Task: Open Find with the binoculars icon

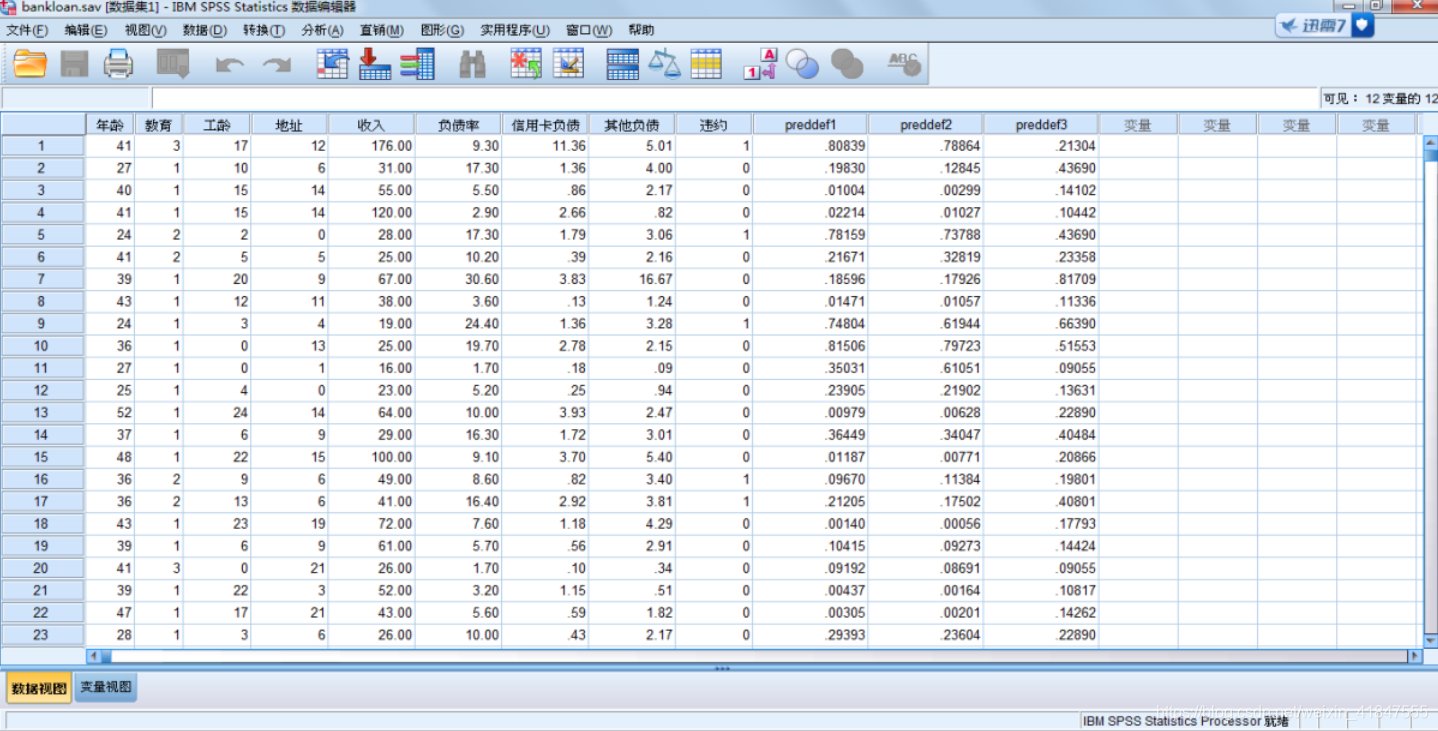Action: [472, 64]
